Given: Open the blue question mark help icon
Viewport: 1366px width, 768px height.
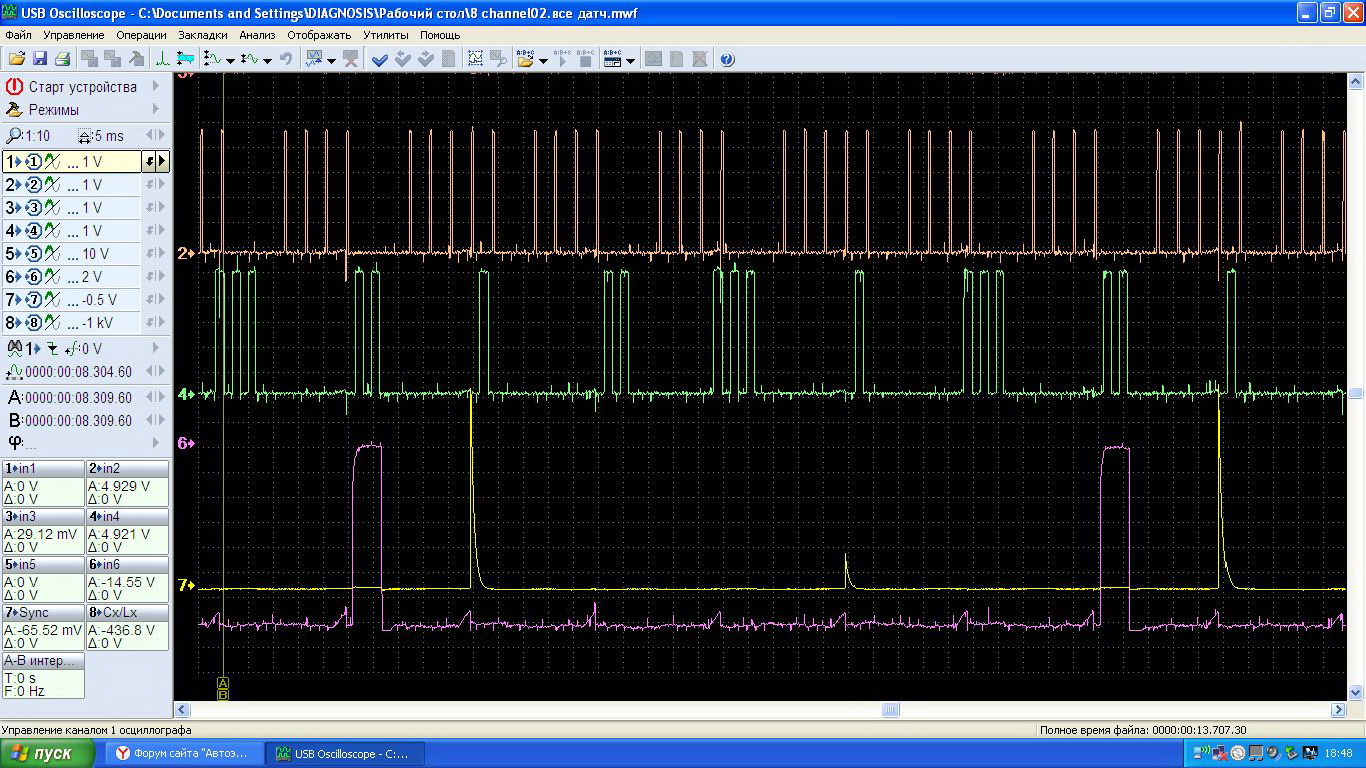Looking at the screenshot, I should pyautogui.click(x=727, y=59).
